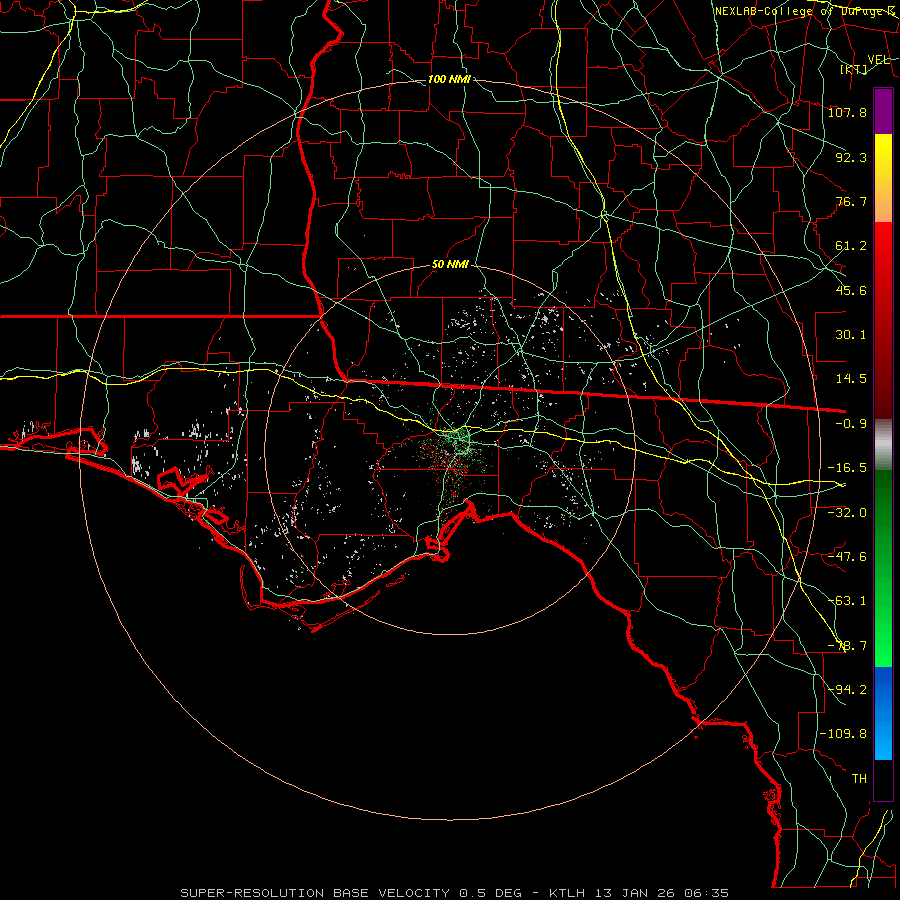Viewport: 900px width, 900px height.
Task: Click the -16.5 velocity scale value
Action: click(847, 468)
